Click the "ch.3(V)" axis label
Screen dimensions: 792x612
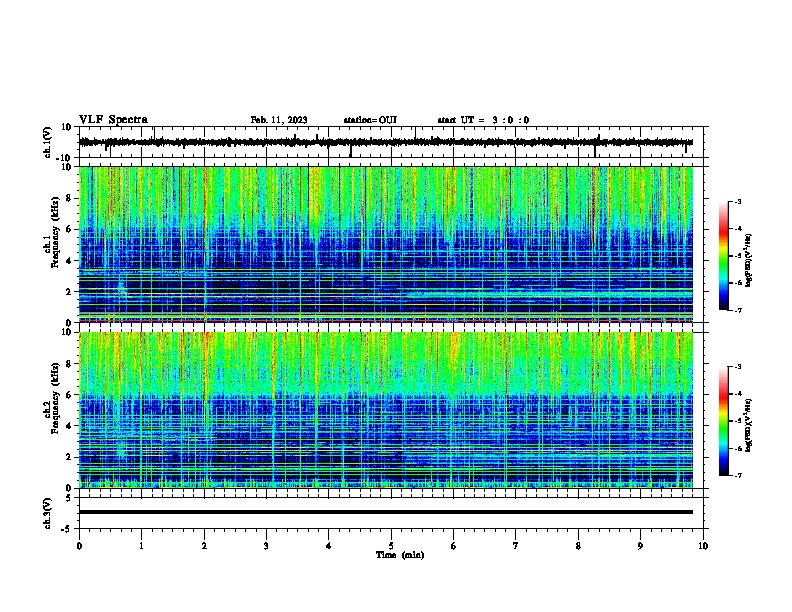pyautogui.click(x=48, y=513)
